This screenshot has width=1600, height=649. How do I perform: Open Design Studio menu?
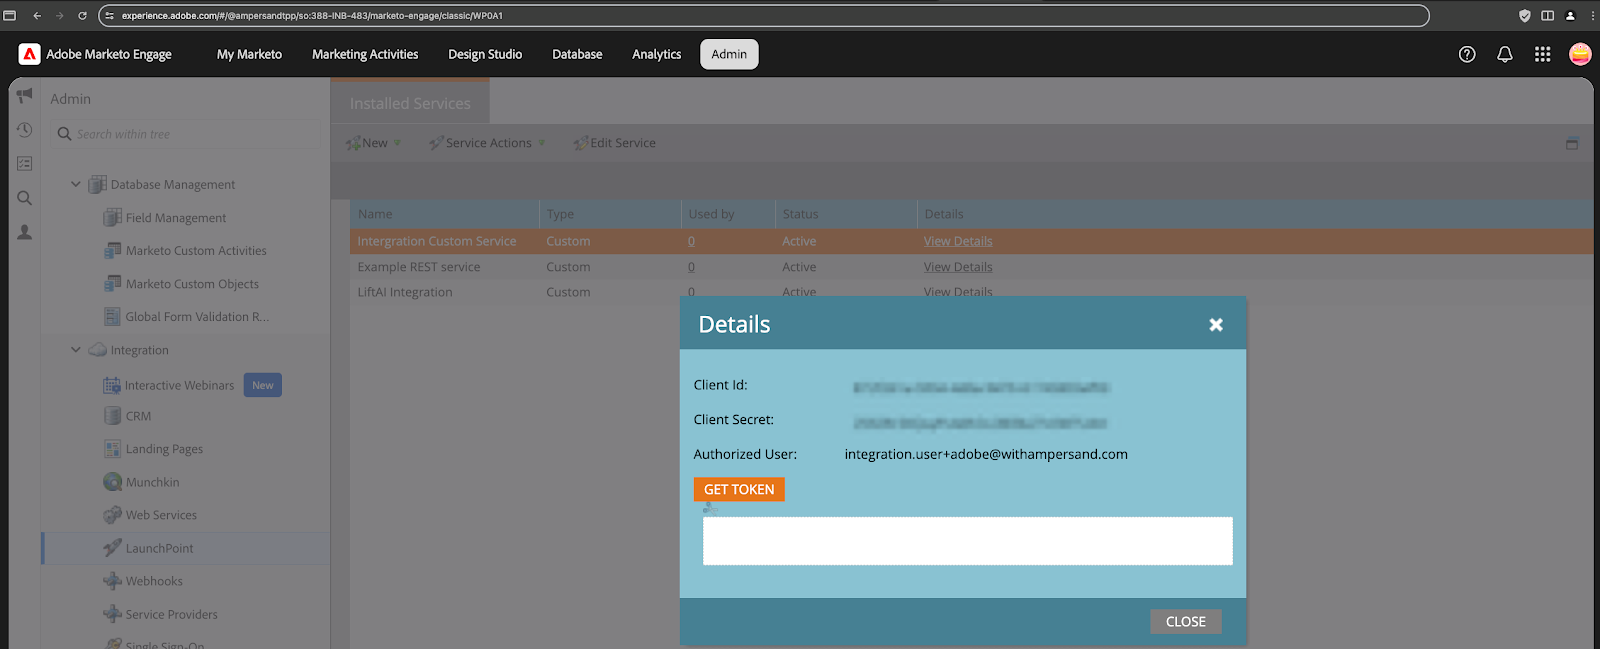tap(485, 54)
